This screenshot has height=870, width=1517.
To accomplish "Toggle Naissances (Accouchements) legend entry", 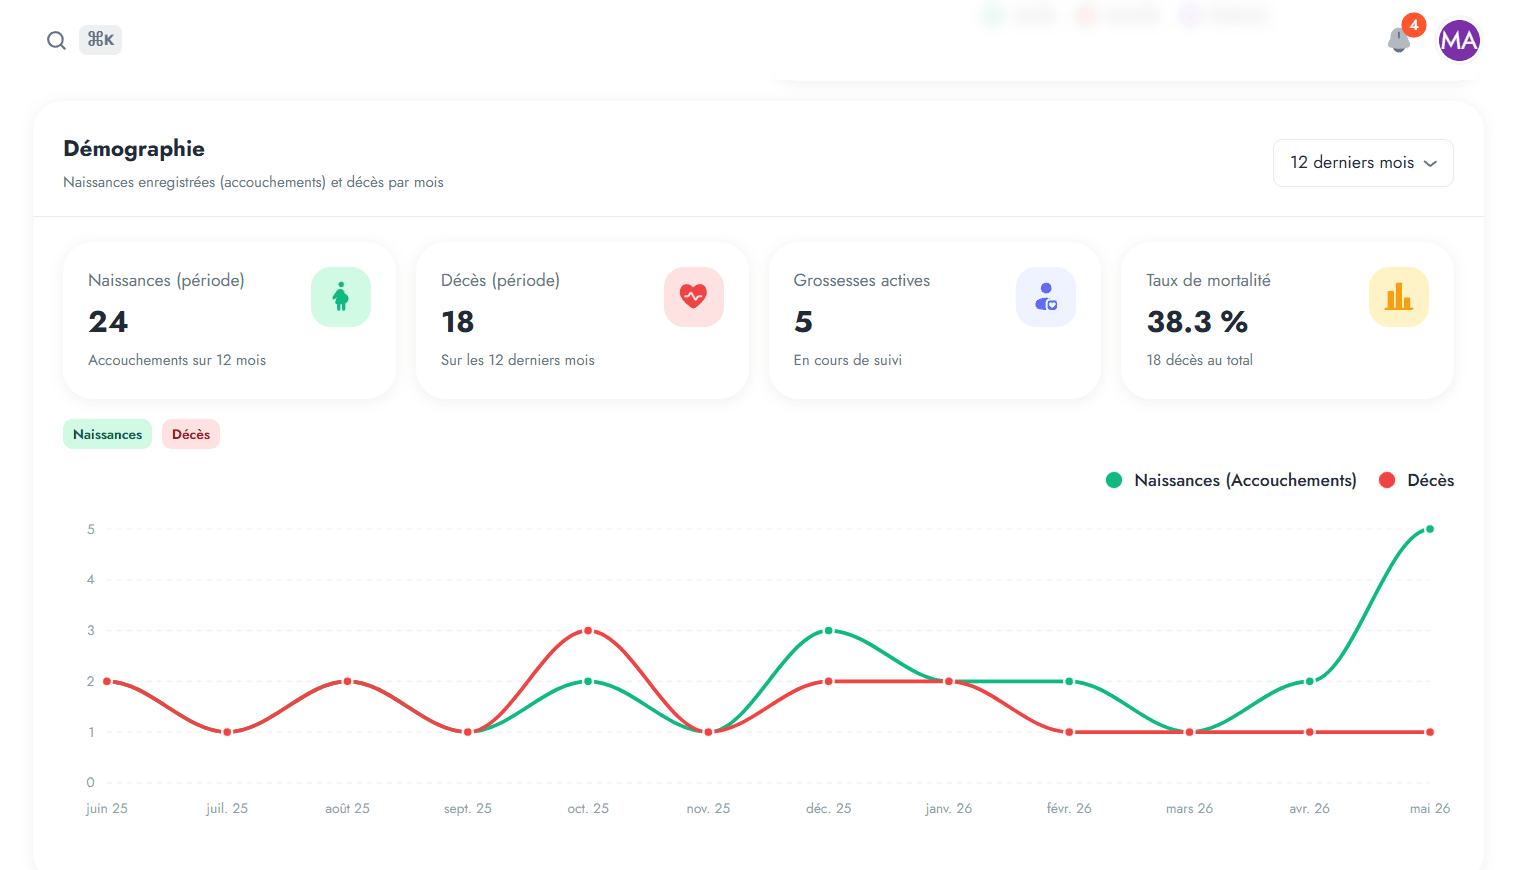I will click(1231, 480).
